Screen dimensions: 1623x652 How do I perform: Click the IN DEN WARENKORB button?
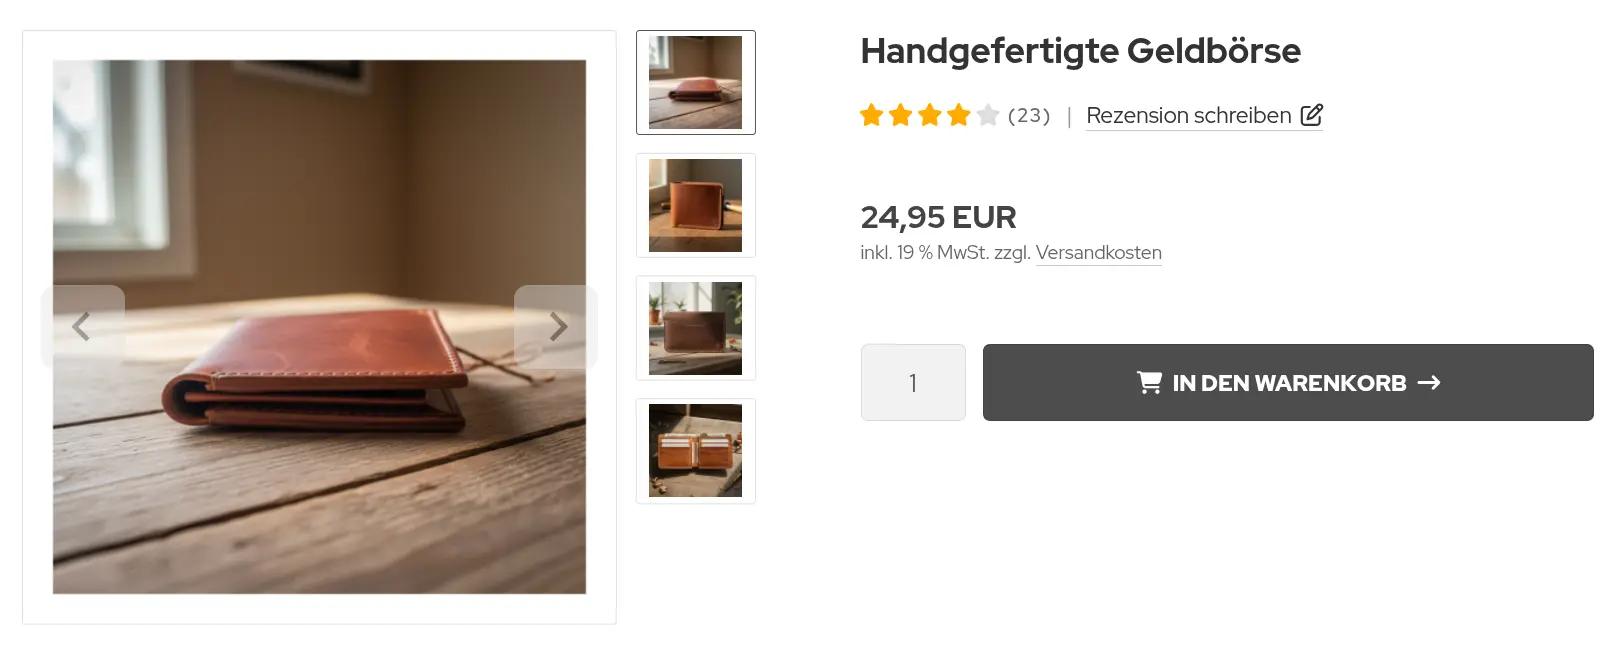[1288, 382]
